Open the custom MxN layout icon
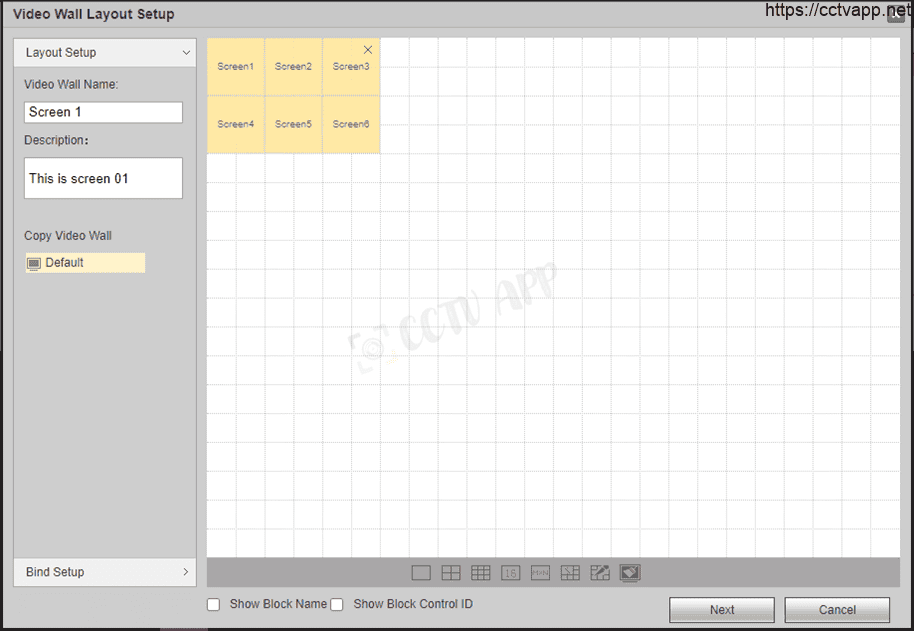 pyautogui.click(x=540, y=573)
